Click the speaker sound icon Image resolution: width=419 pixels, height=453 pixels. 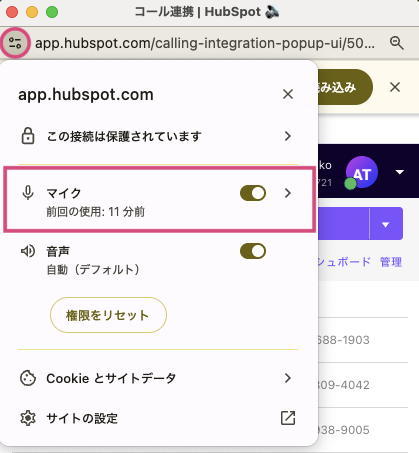pyautogui.click(x=28, y=251)
